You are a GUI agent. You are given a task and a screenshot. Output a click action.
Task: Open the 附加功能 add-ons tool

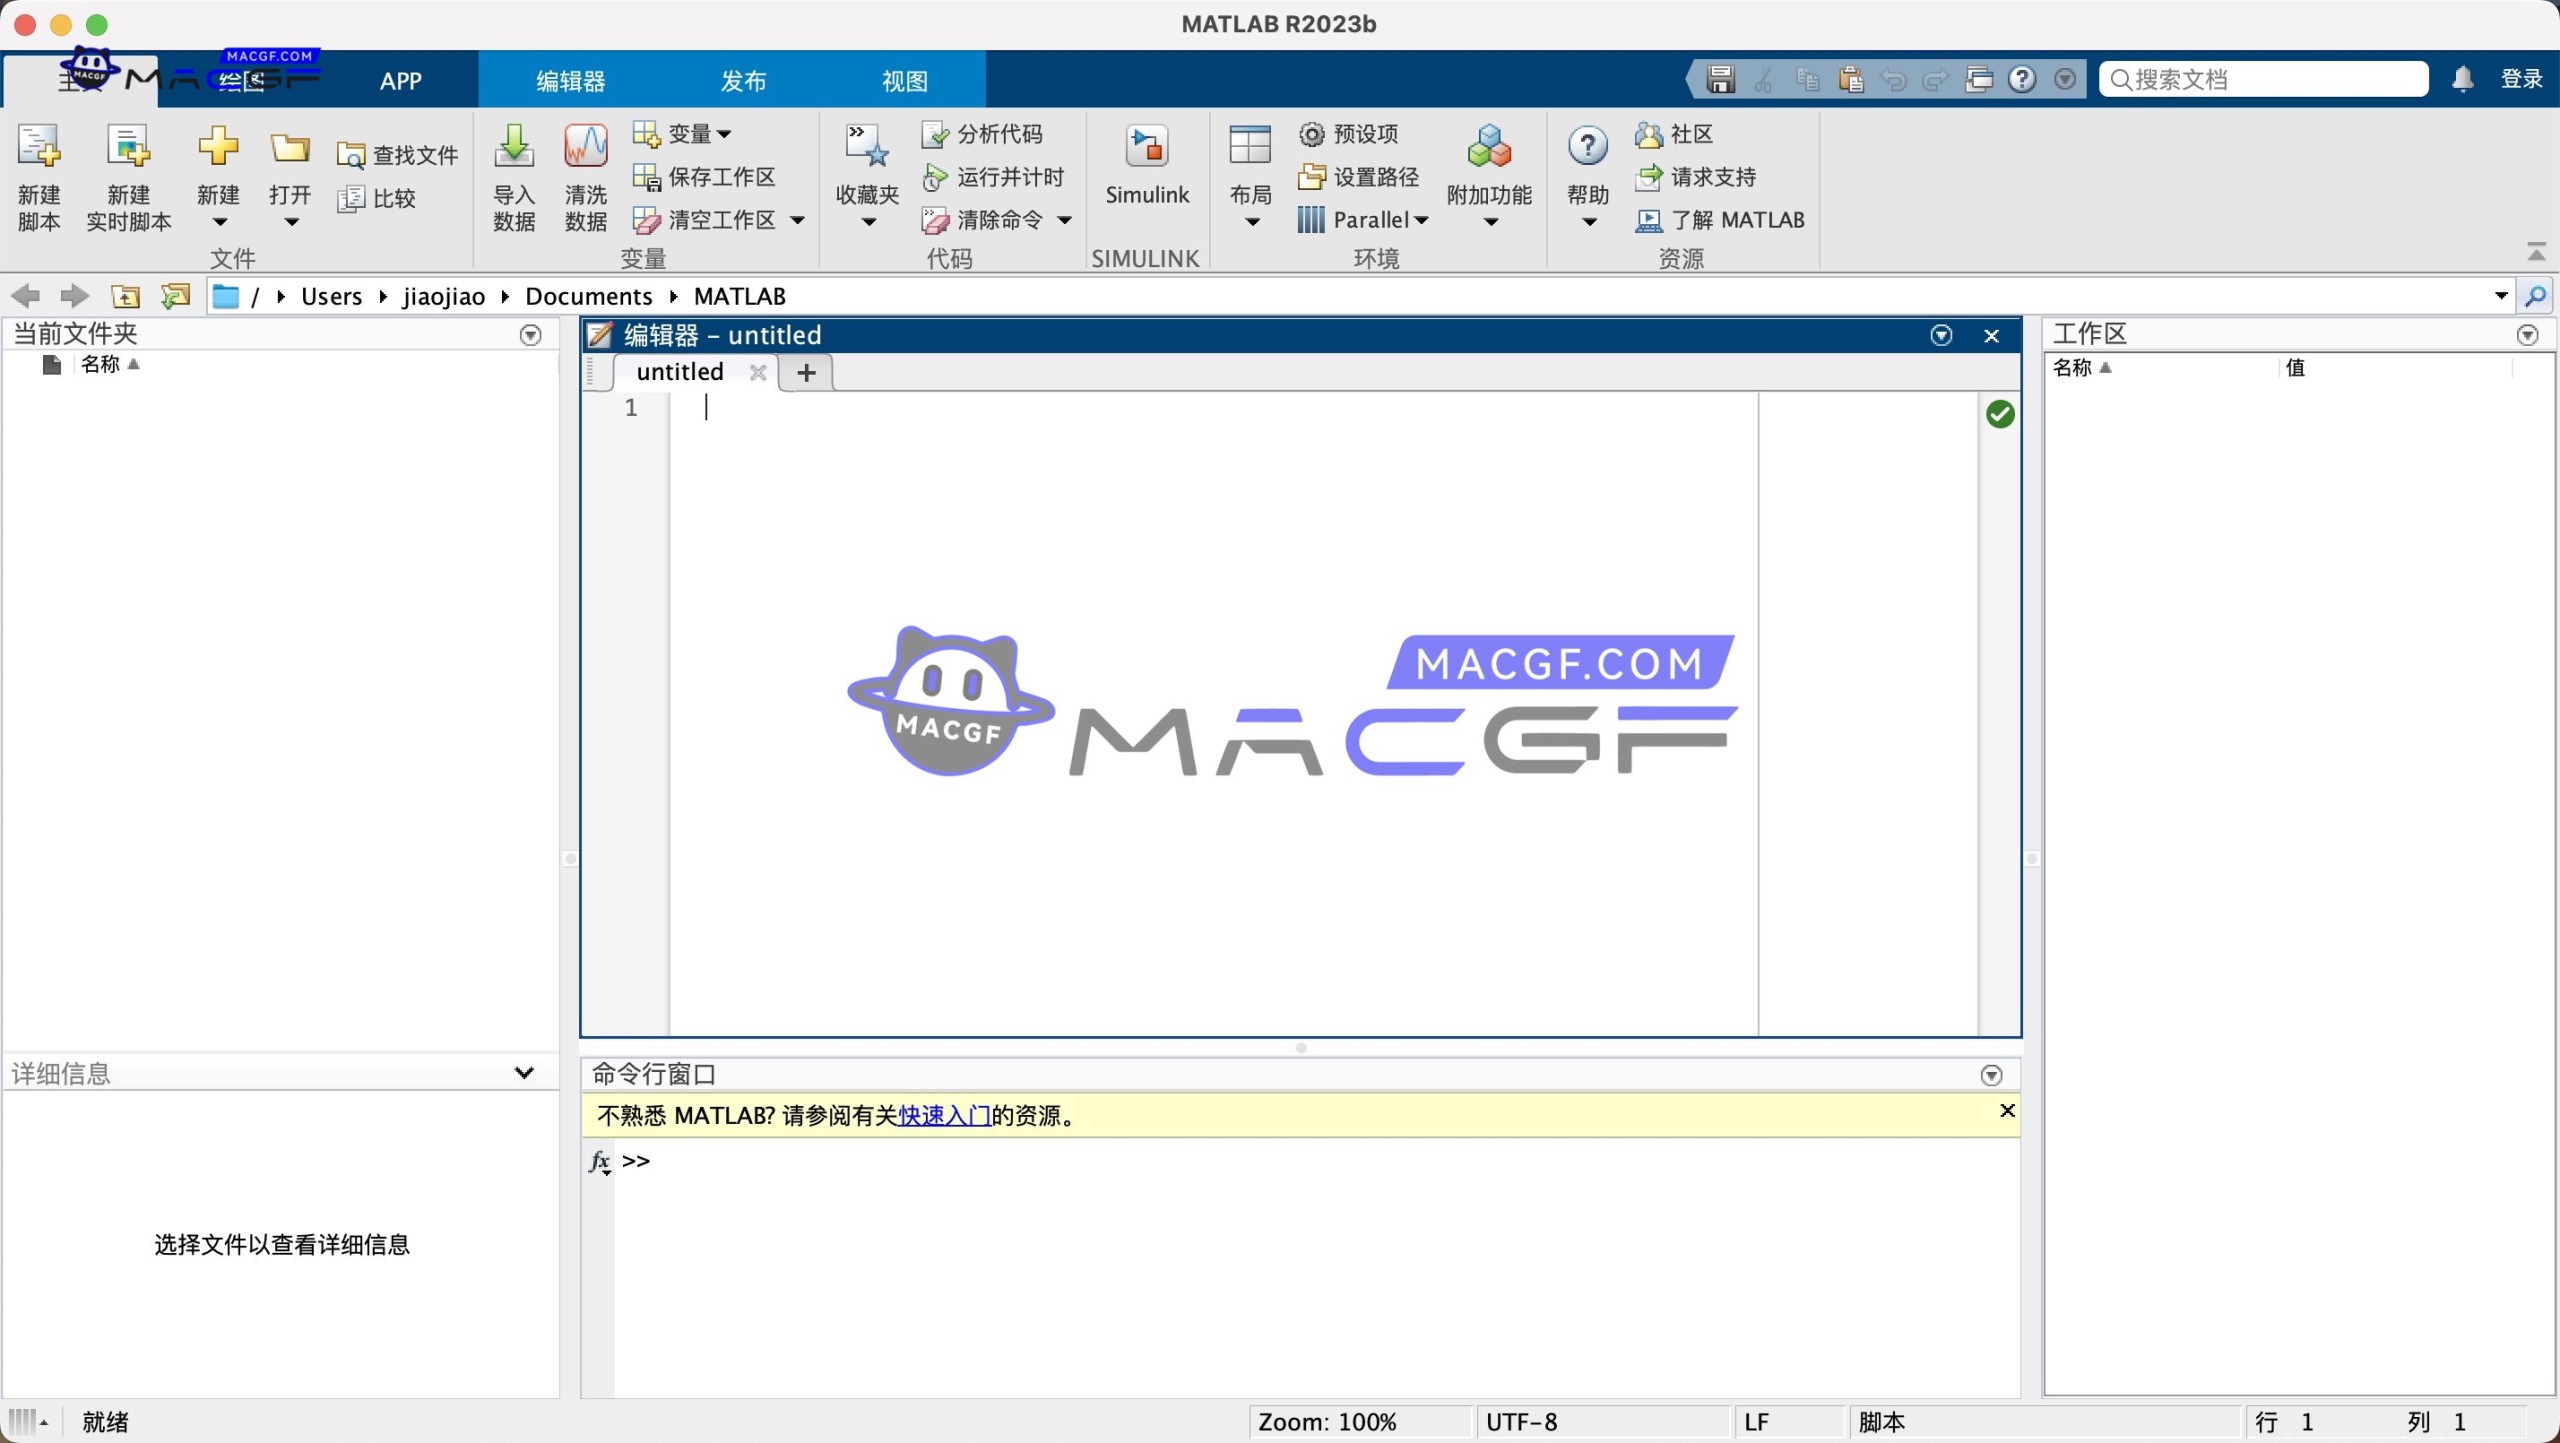[x=1487, y=172]
